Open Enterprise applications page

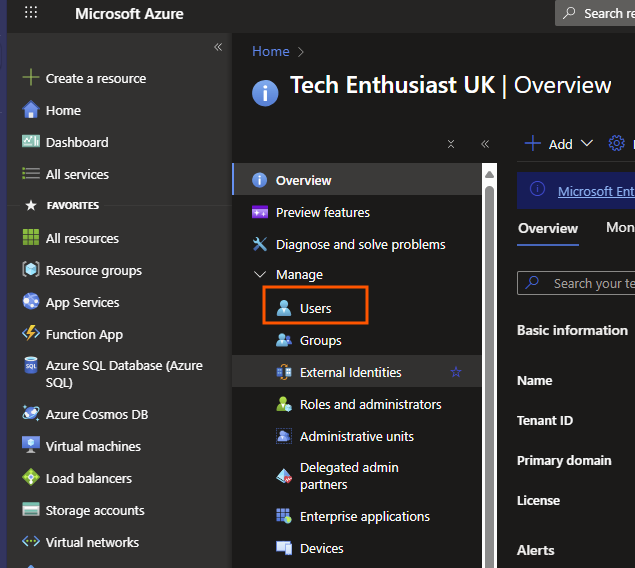357,516
